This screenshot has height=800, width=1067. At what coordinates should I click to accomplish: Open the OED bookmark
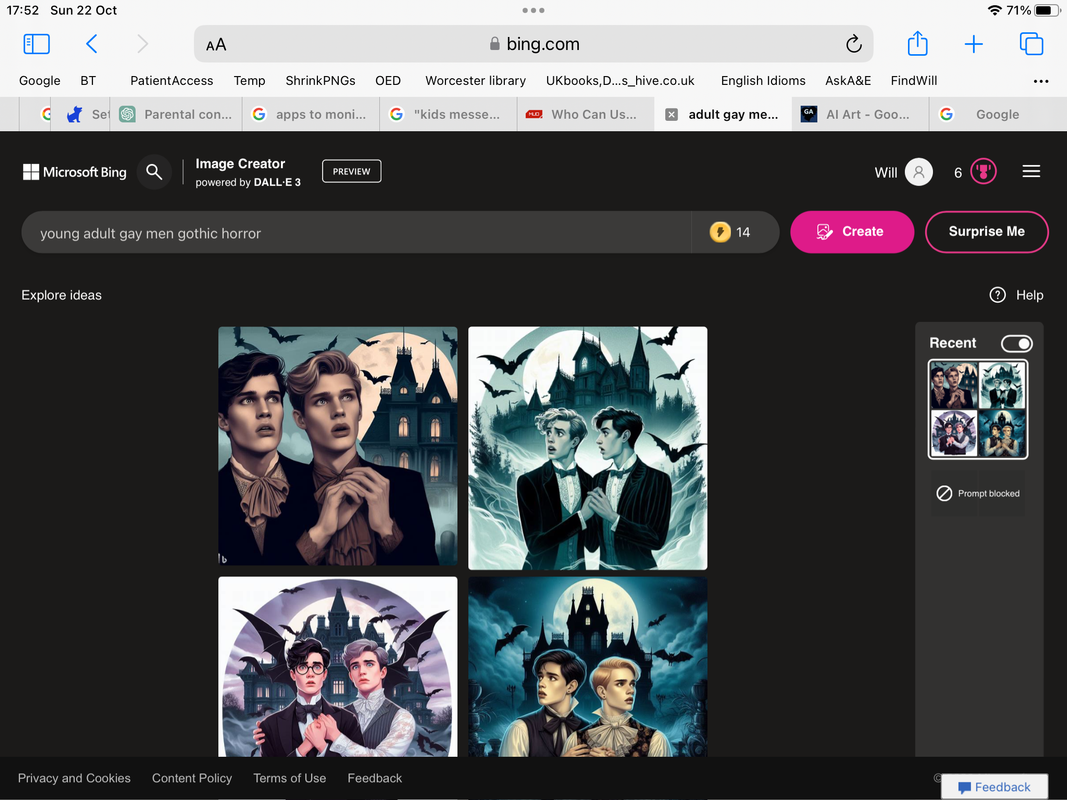pyautogui.click(x=388, y=80)
